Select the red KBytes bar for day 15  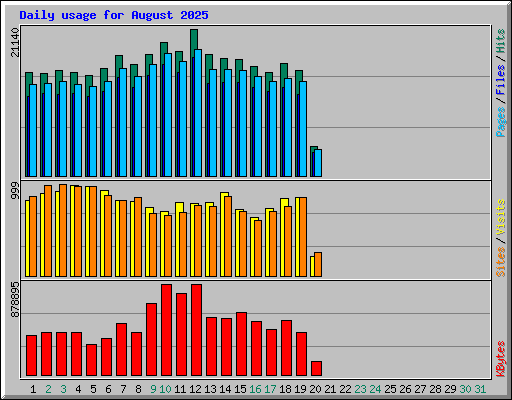click(x=242, y=344)
